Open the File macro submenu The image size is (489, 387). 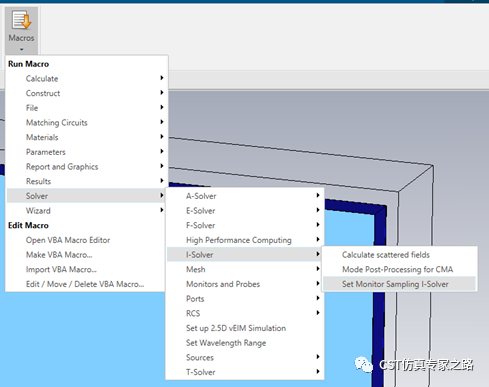[86, 108]
